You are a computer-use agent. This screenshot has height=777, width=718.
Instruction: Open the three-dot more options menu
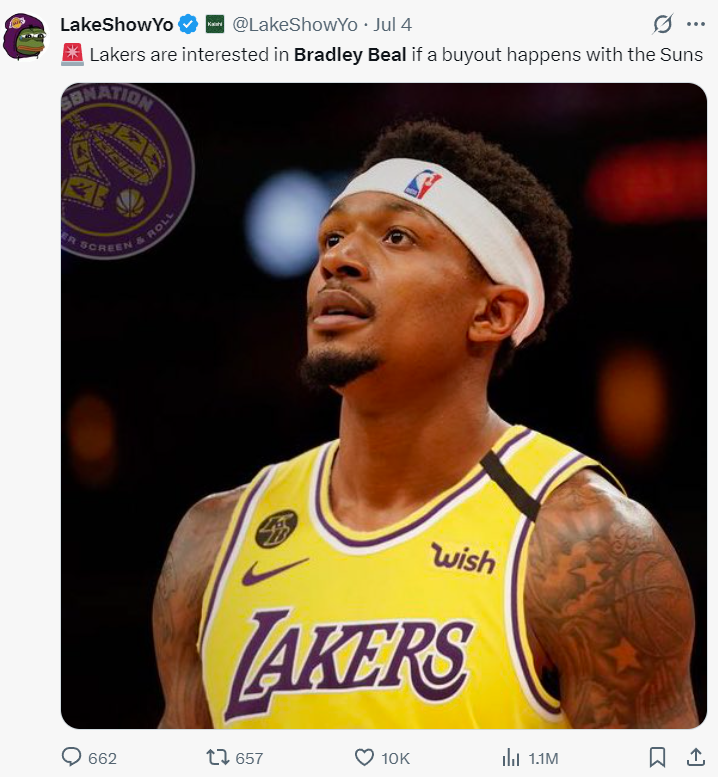[x=696, y=24]
